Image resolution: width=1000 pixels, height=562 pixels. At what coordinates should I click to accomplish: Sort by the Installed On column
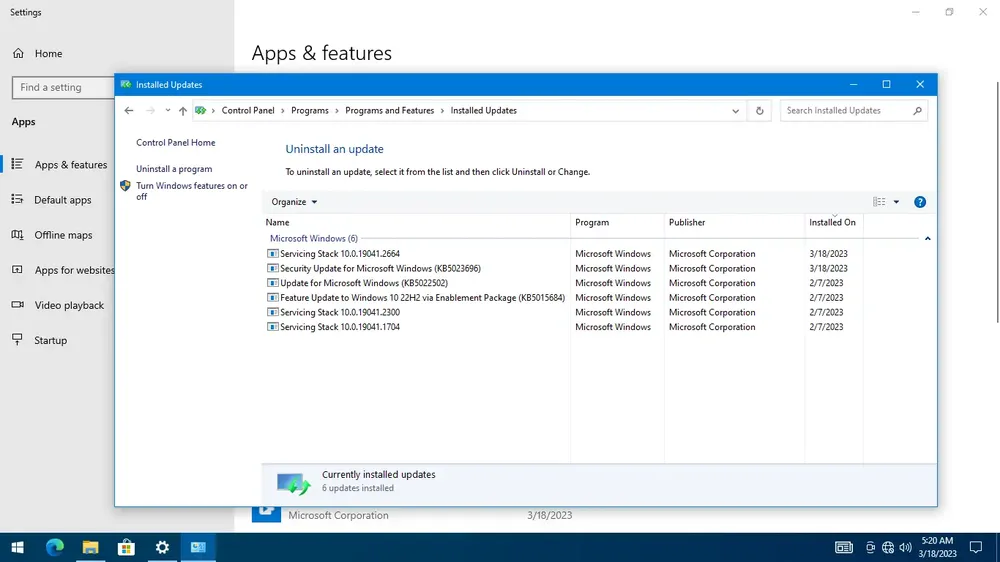tap(832, 222)
